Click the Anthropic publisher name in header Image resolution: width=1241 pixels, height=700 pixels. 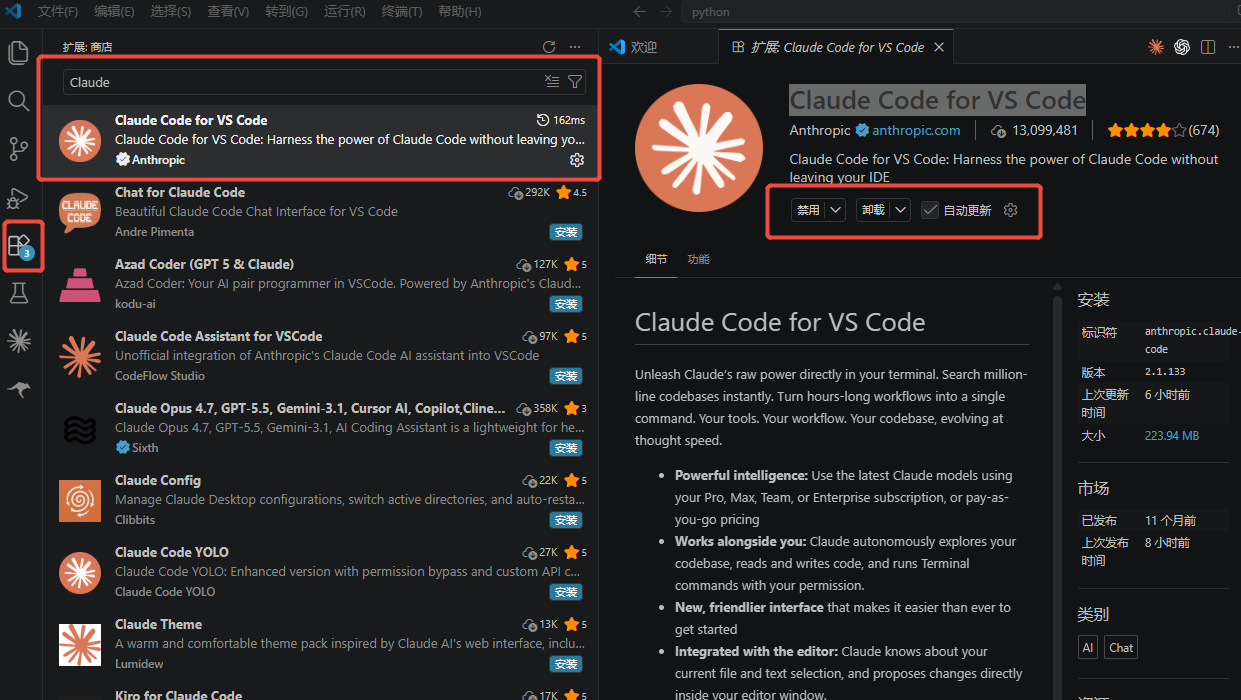pos(819,130)
